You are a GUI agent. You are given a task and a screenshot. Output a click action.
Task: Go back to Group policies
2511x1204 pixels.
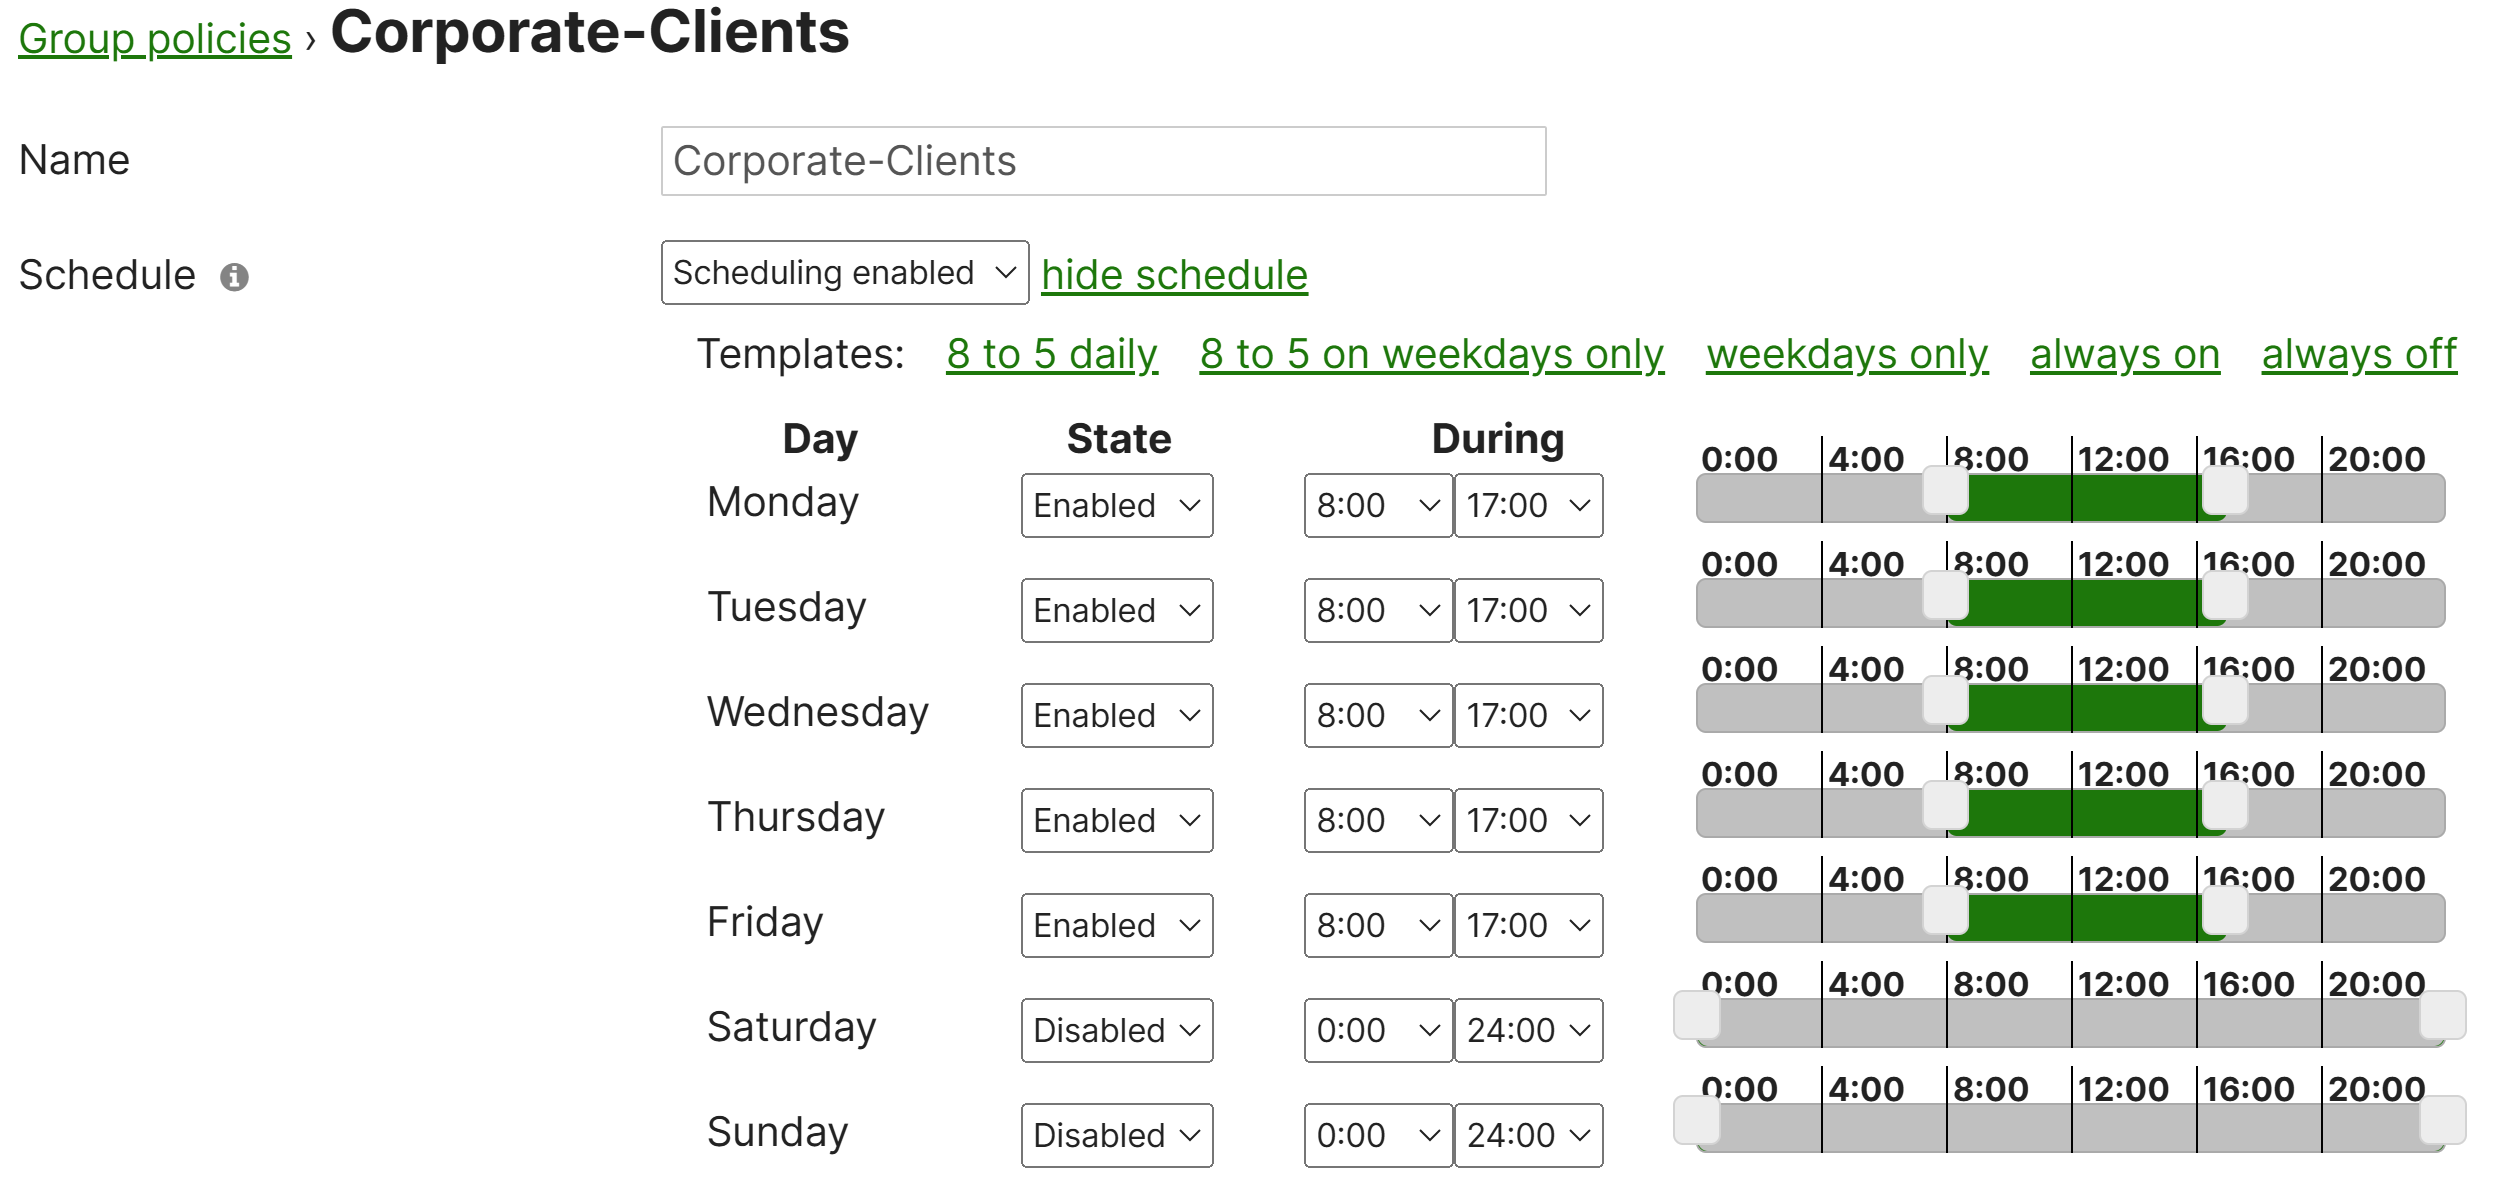(x=155, y=39)
